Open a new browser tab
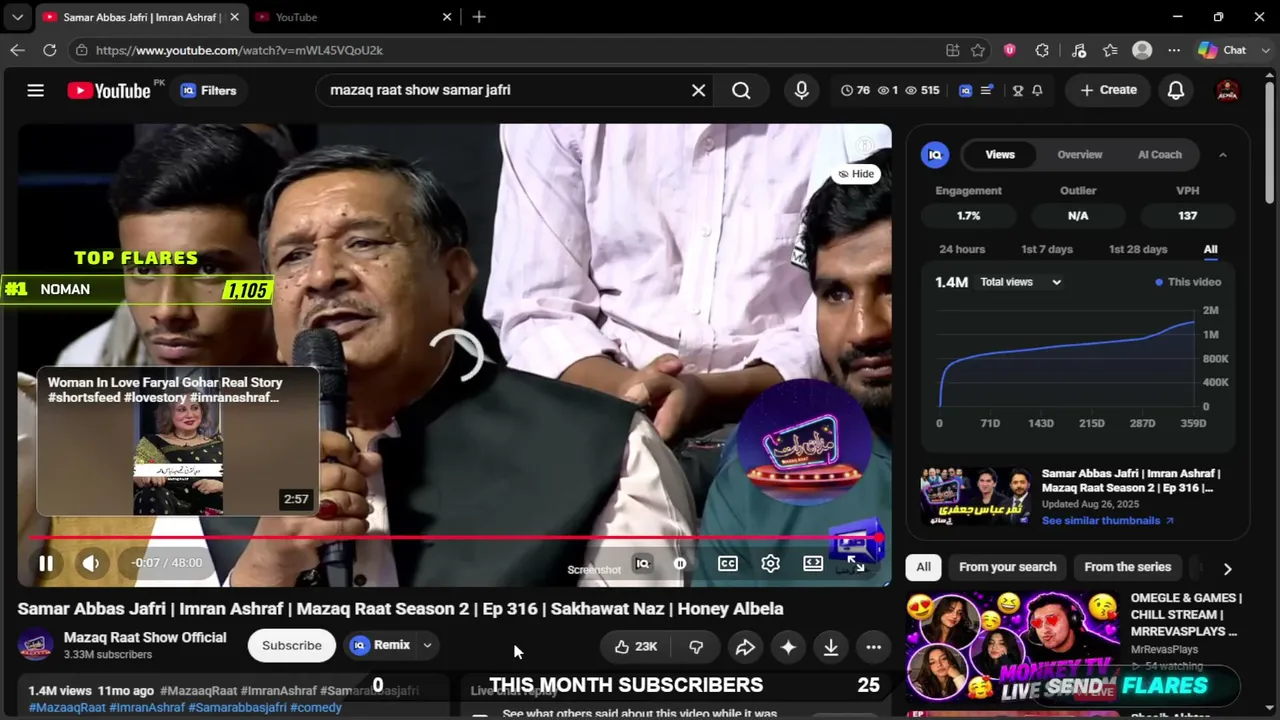 [x=479, y=17]
